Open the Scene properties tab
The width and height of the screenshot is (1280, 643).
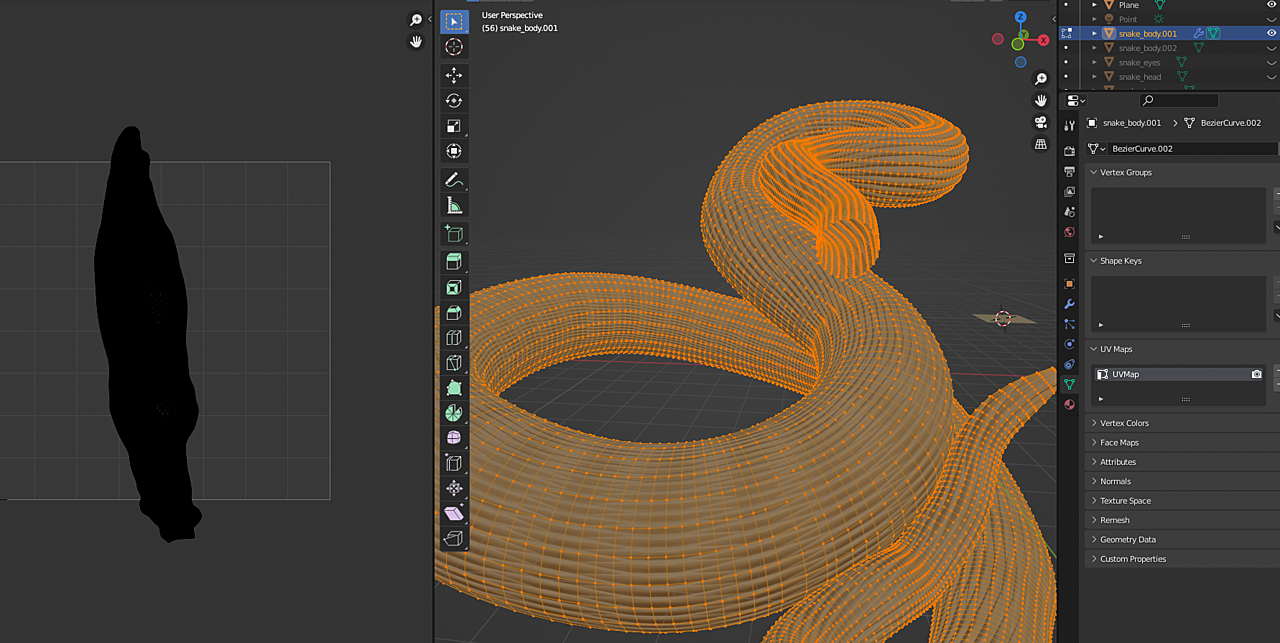1069,212
